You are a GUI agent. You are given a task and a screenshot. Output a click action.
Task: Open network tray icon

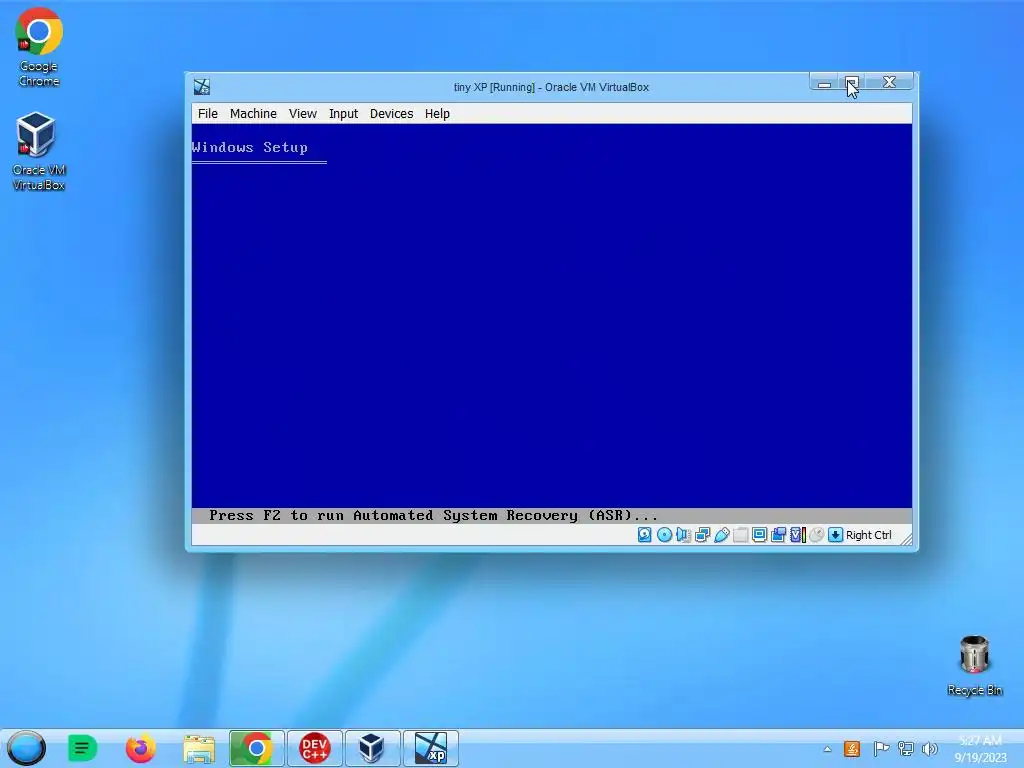point(906,749)
